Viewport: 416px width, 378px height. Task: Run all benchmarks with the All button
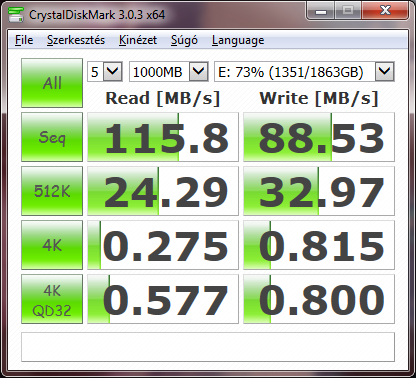[52, 83]
